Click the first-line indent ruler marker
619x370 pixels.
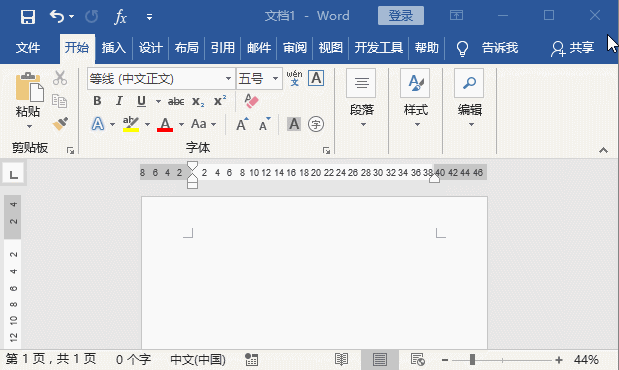click(x=192, y=166)
